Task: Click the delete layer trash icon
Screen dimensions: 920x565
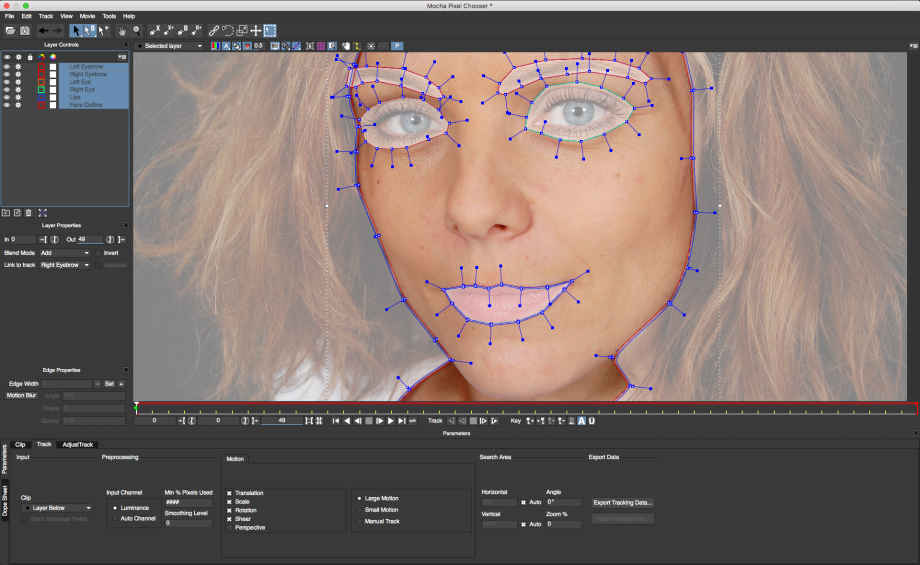Action: (x=28, y=213)
